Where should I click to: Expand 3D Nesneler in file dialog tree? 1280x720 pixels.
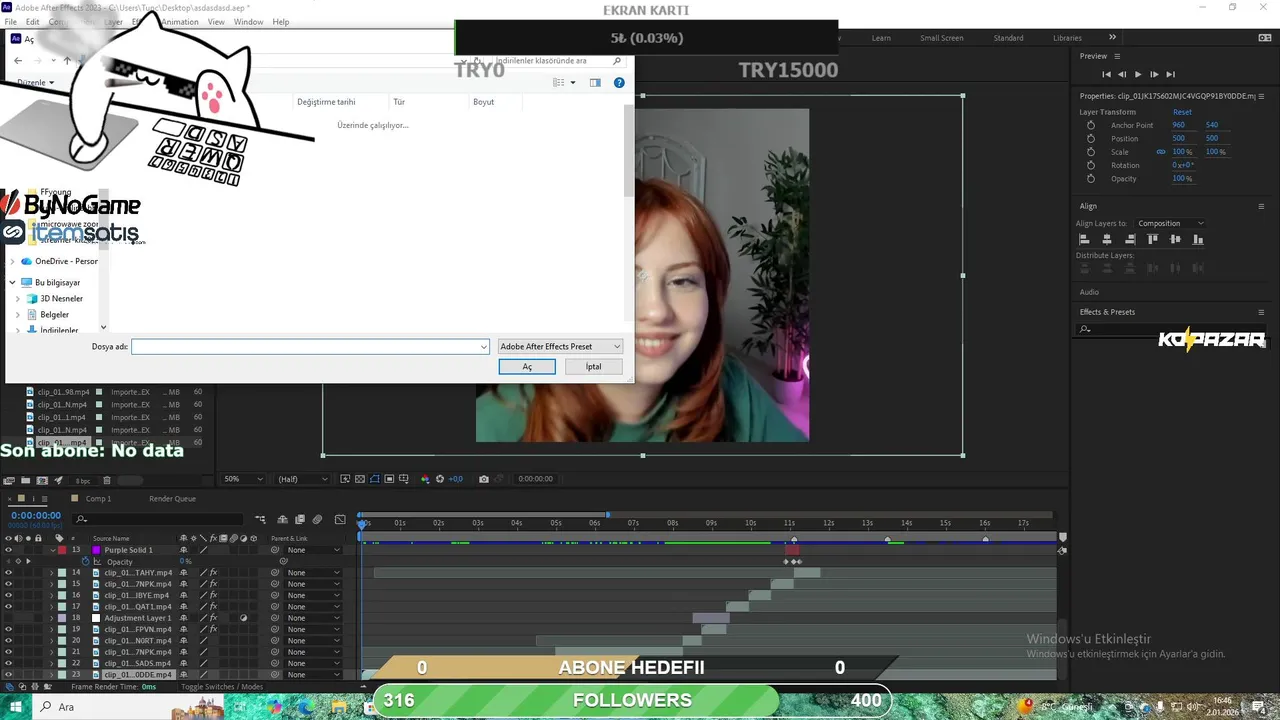pos(18,299)
